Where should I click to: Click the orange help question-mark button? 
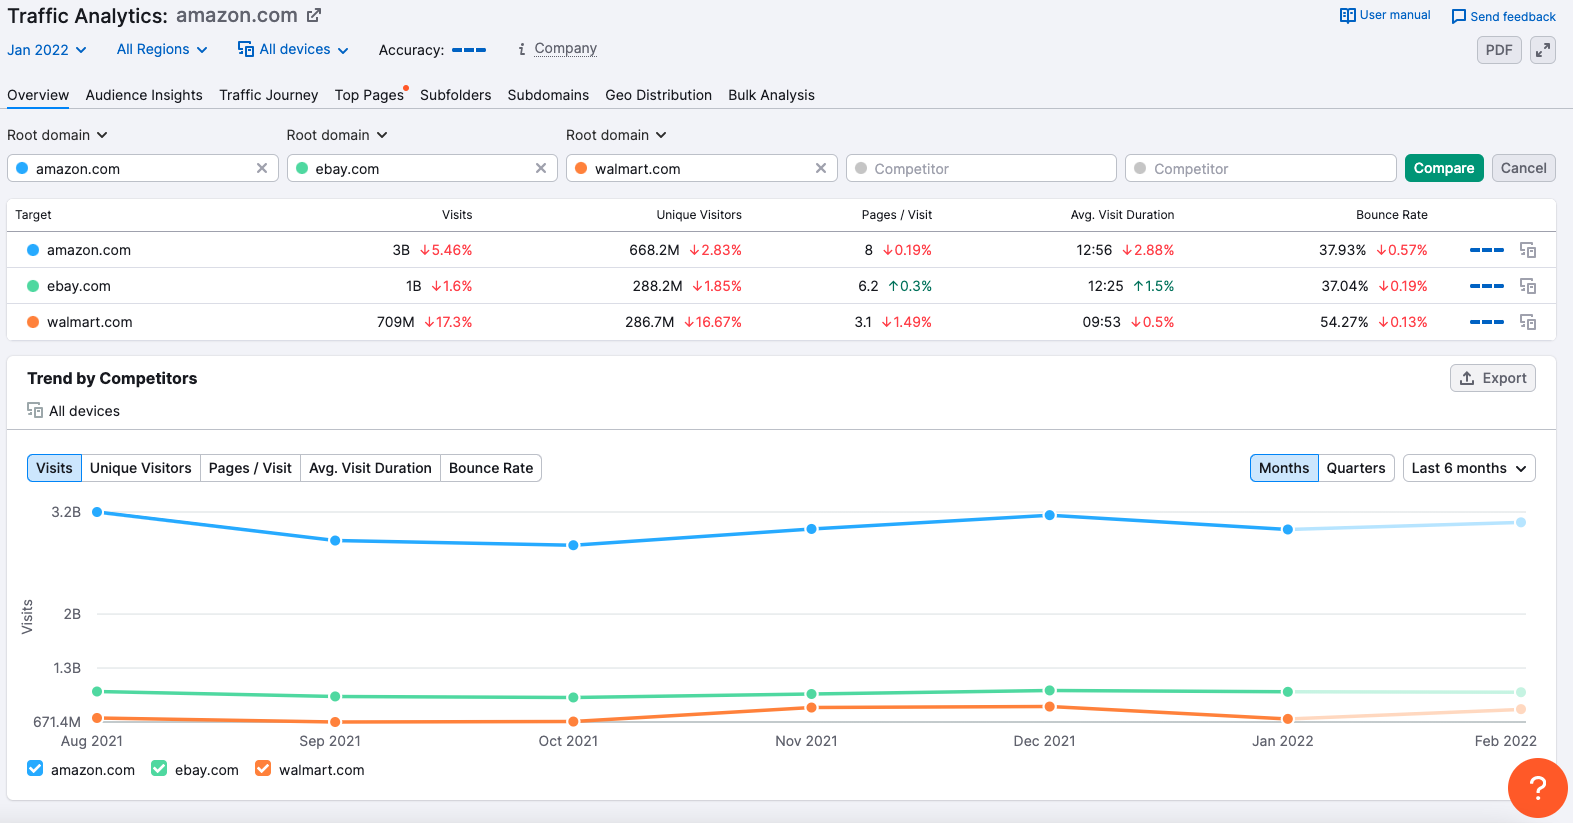tap(1538, 788)
